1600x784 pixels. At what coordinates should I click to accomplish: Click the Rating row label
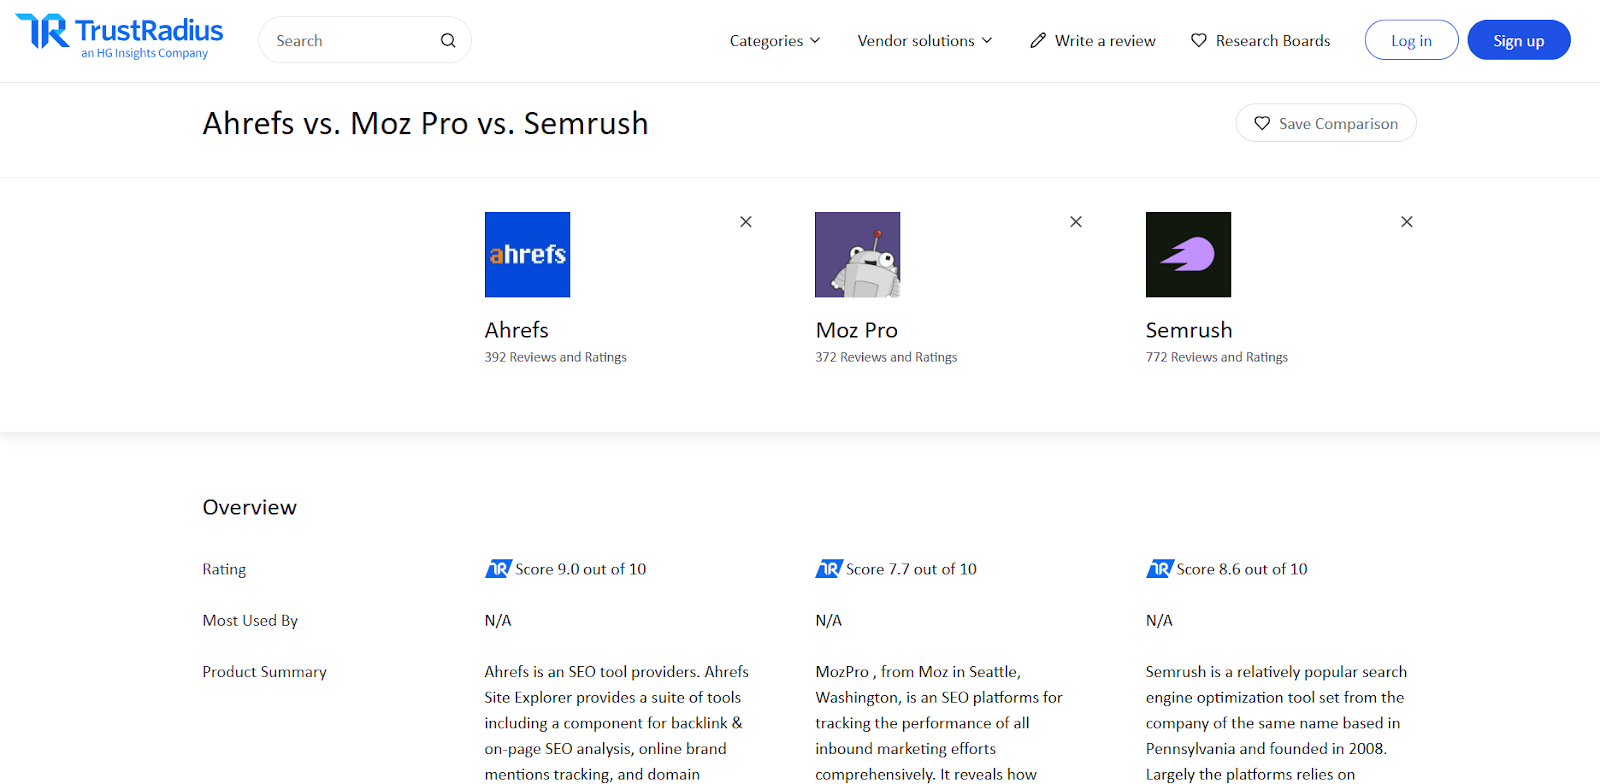click(224, 569)
